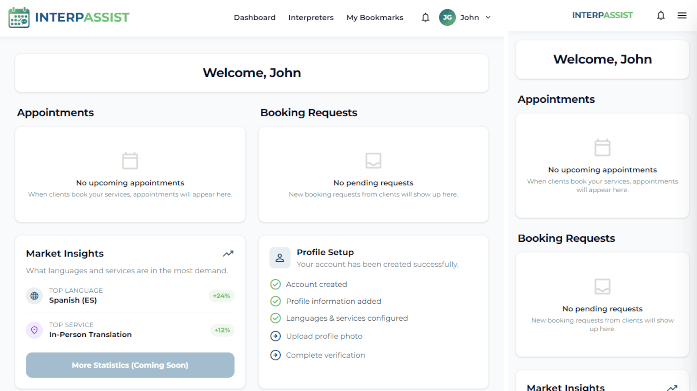
Task: Open the Dashboard menu item
Action: [255, 17]
